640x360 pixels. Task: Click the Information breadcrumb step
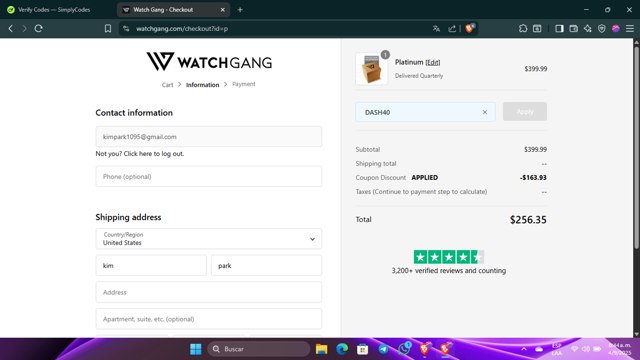tap(202, 85)
